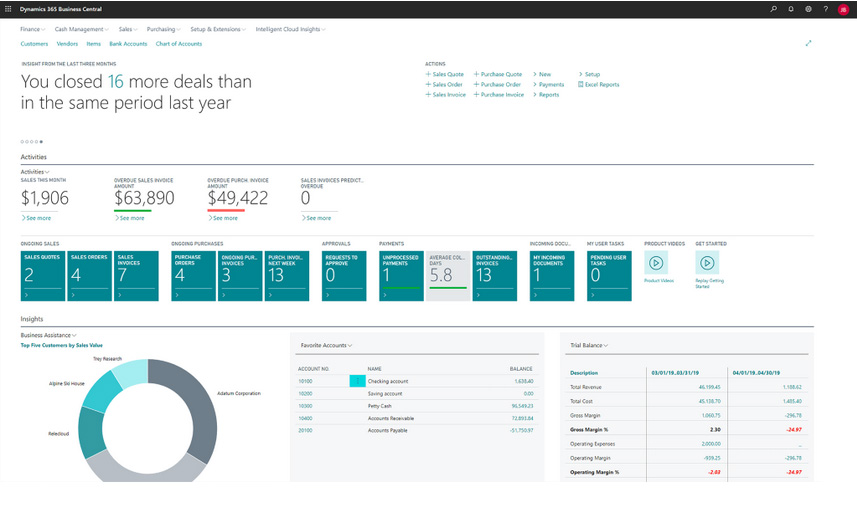Image resolution: width=857 pixels, height=507 pixels.
Task: Open the Outstanding Invoices tile
Action: click(495, 276)
